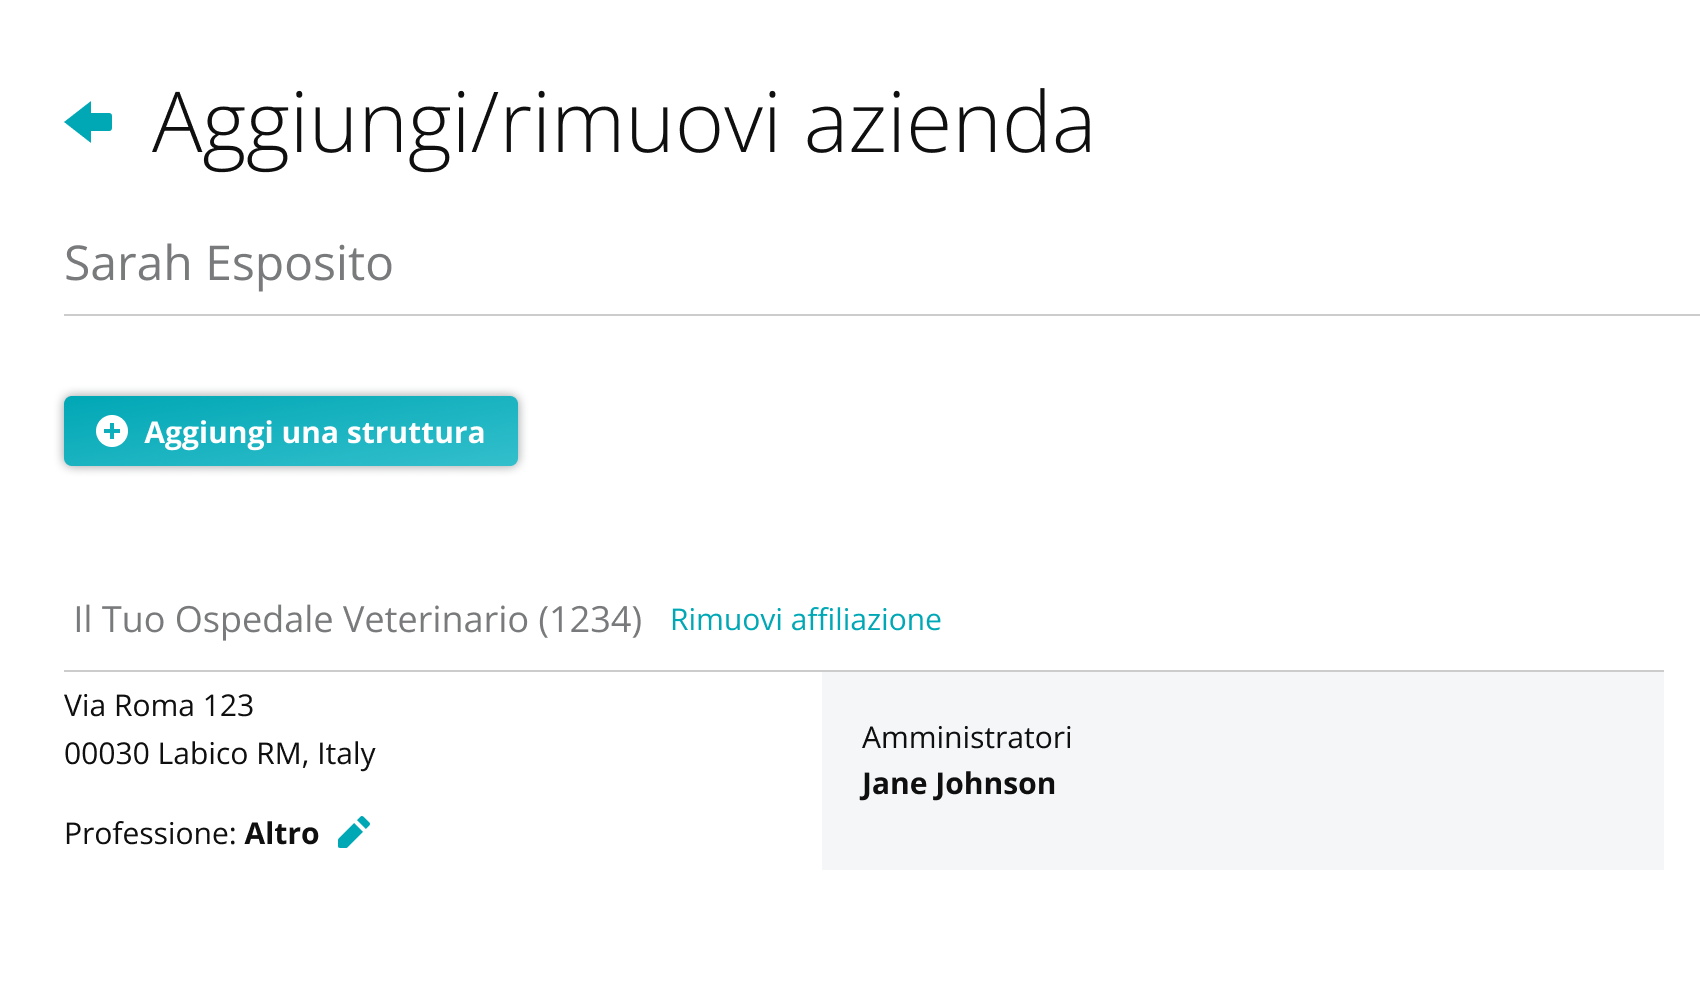Click the Aggiungi una struttura button
1700x1000 pixels.
click(x=291, y=431)
